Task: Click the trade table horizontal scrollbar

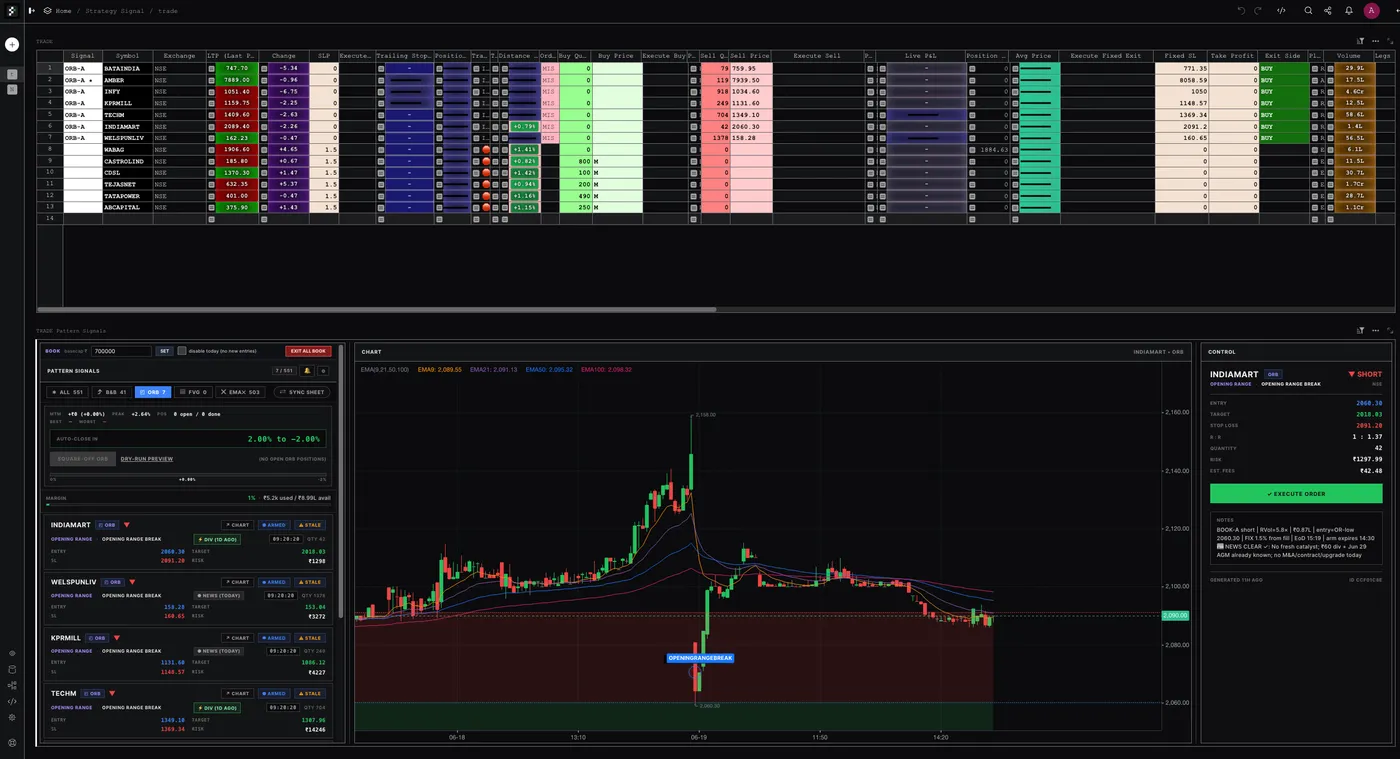Action: (x=376, y=310)
